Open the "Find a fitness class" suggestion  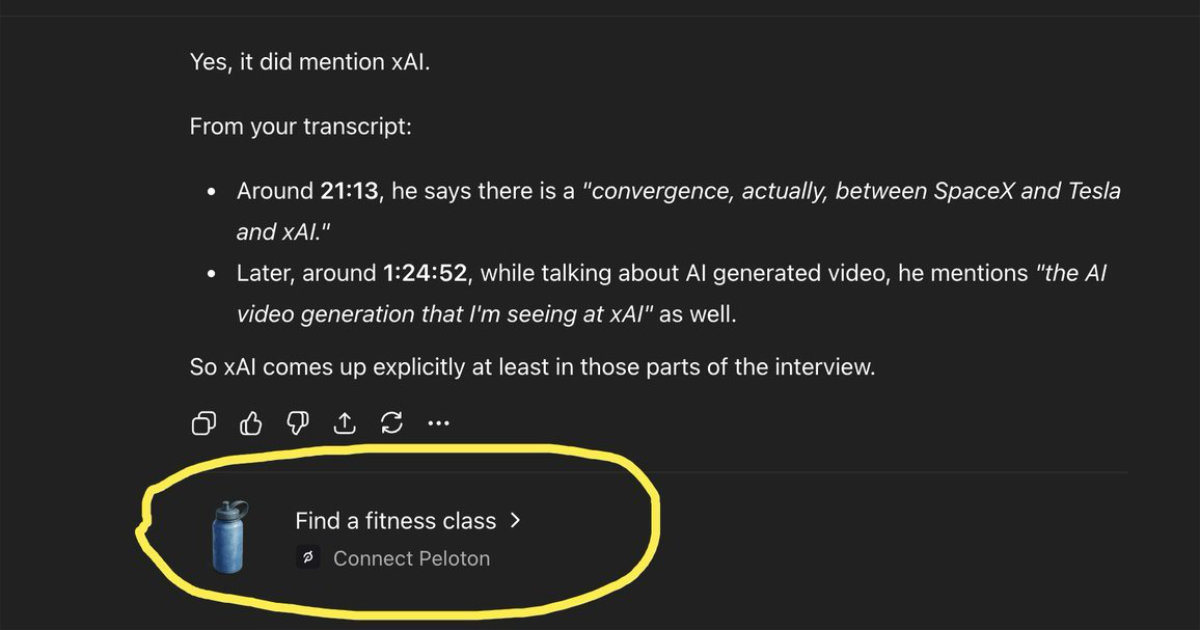[x=395, y=521]
